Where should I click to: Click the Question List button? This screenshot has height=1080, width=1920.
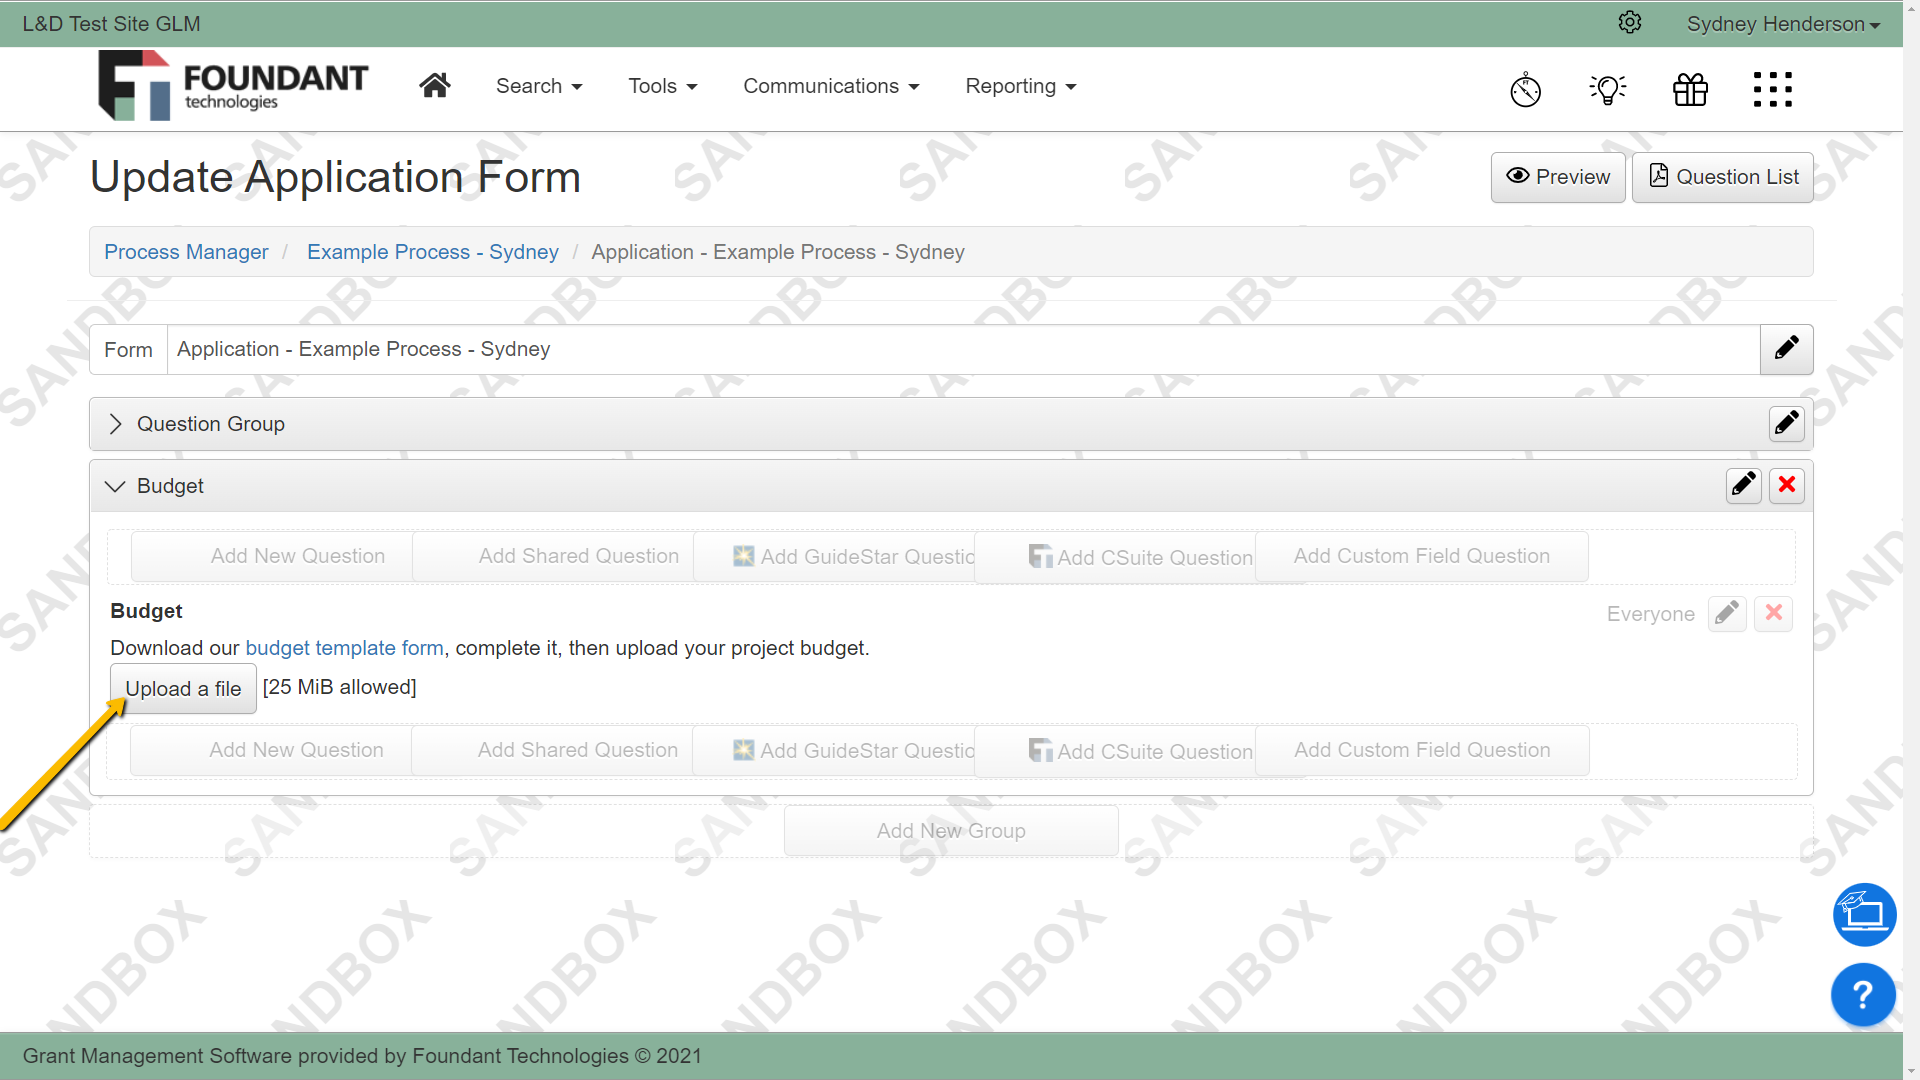tap(1722, 177)
